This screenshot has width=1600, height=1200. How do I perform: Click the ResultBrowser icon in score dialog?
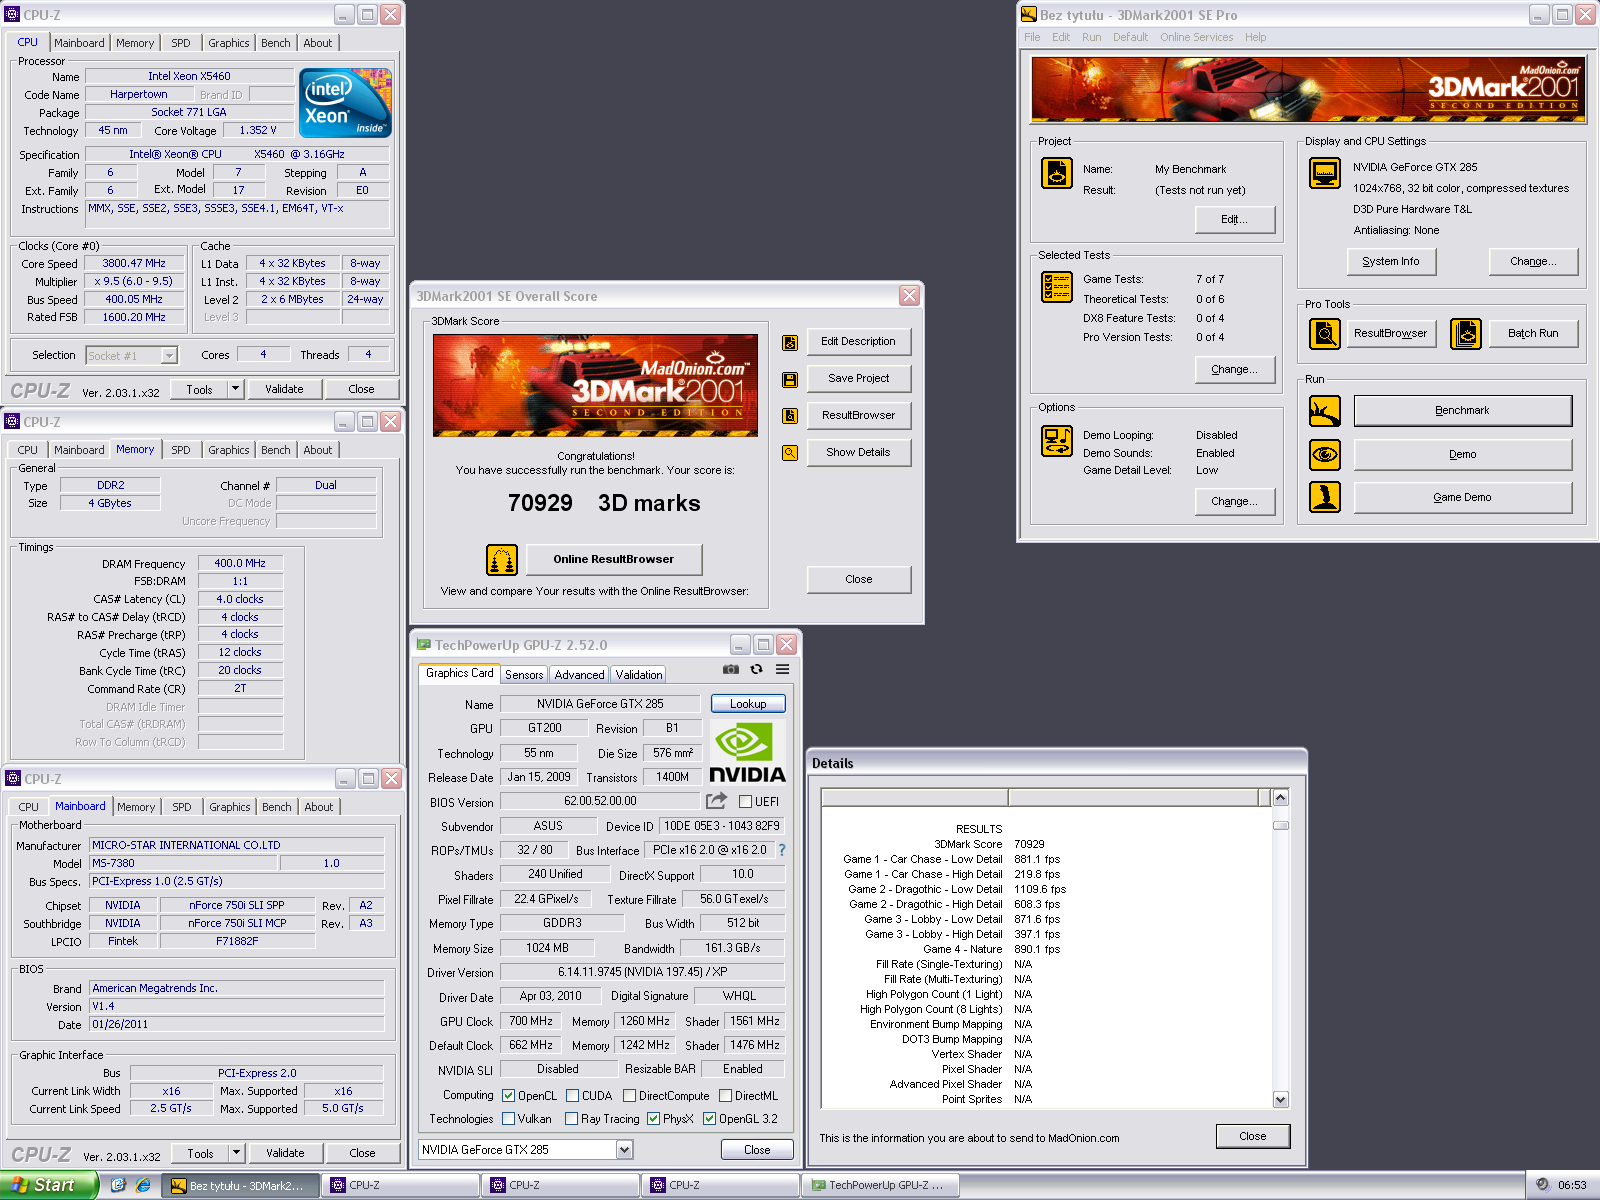[790, 416]
